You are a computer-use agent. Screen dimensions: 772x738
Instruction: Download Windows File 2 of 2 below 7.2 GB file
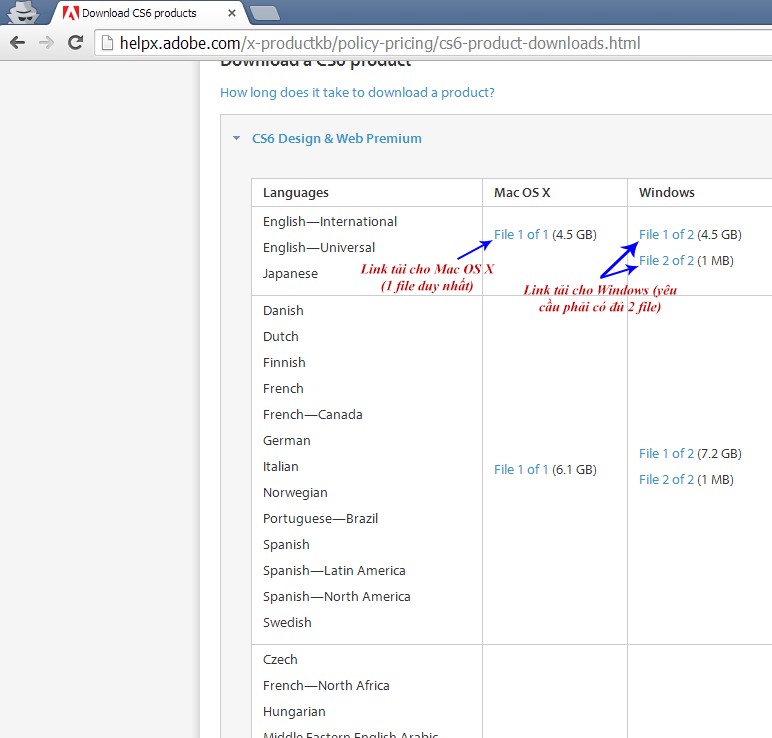[x=666, y=480]
